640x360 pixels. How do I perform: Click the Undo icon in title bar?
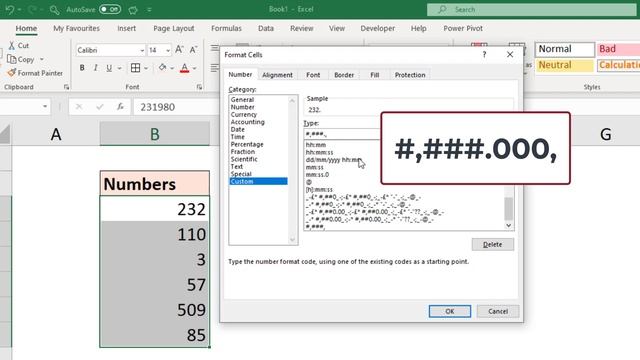[x=9, y=9]
